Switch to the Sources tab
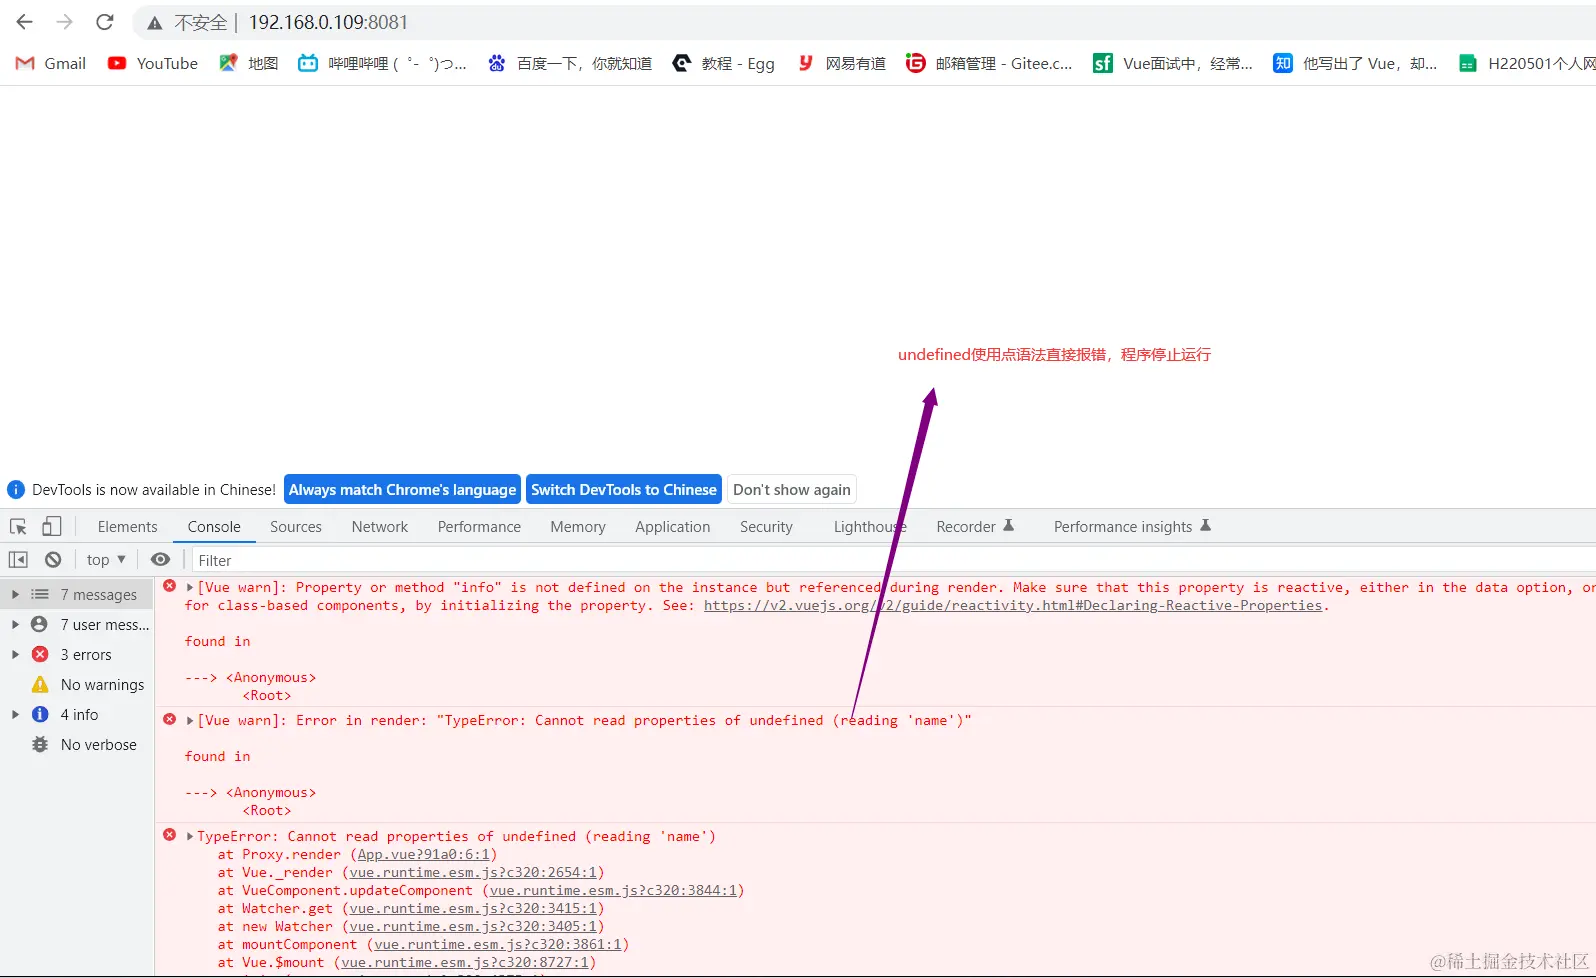1596x978 pixels. point(296,527)
